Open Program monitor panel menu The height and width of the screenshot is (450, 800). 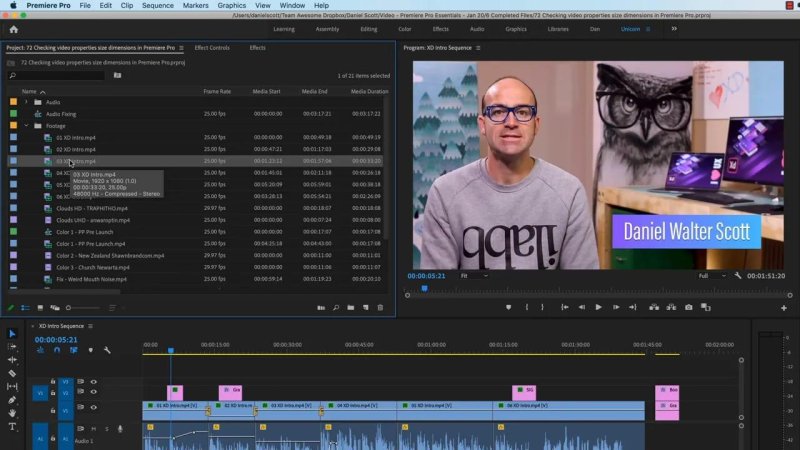coord(478,48)
